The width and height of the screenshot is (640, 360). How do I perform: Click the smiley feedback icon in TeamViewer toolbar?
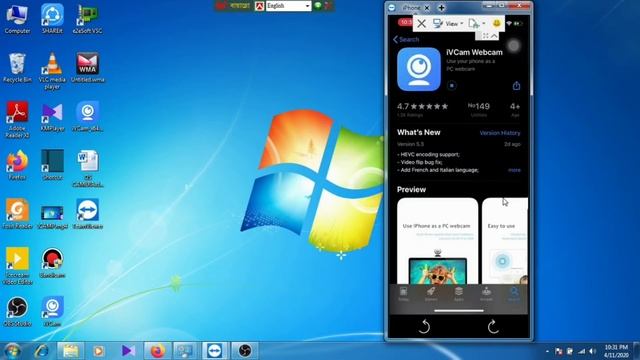[x=497, y=23]
